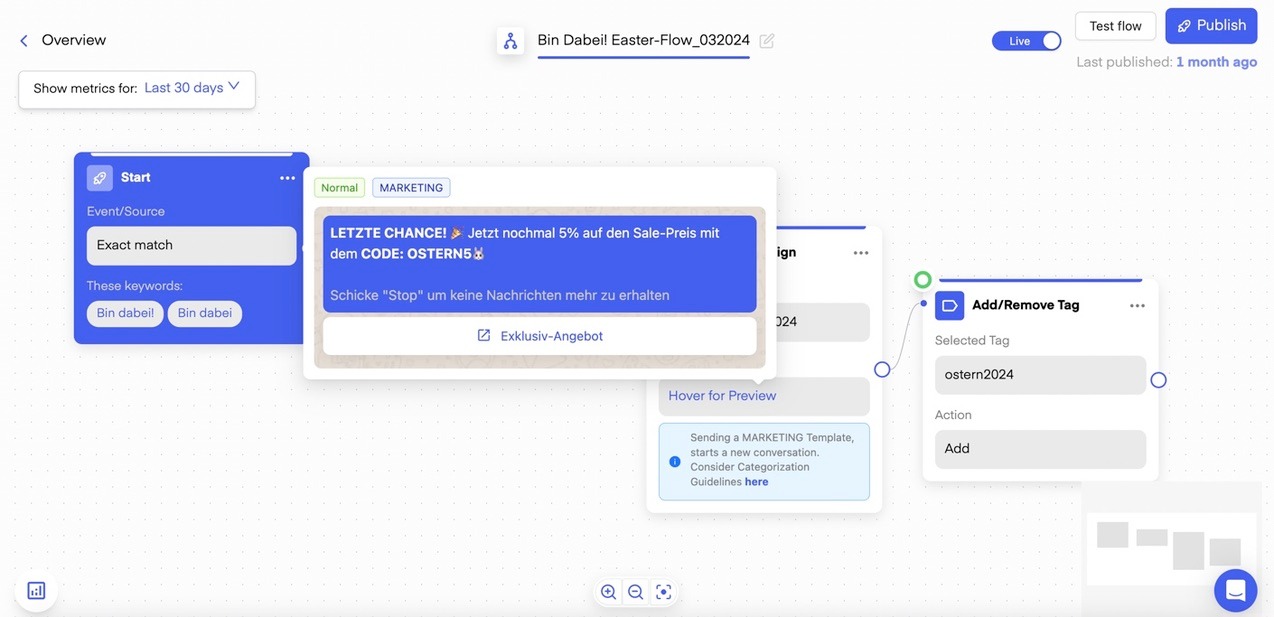The height and width of the screenshot is (617, 1274).
Task: Open the Start node three-dot menu
Action: [287, 178]
